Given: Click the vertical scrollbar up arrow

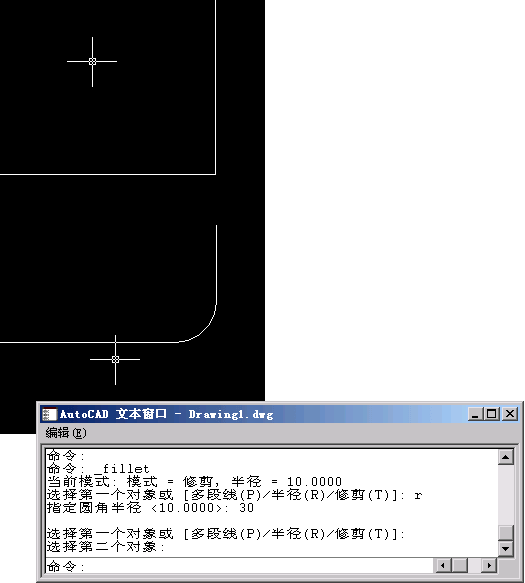Looking at the screenshot, I should [506, 457].
